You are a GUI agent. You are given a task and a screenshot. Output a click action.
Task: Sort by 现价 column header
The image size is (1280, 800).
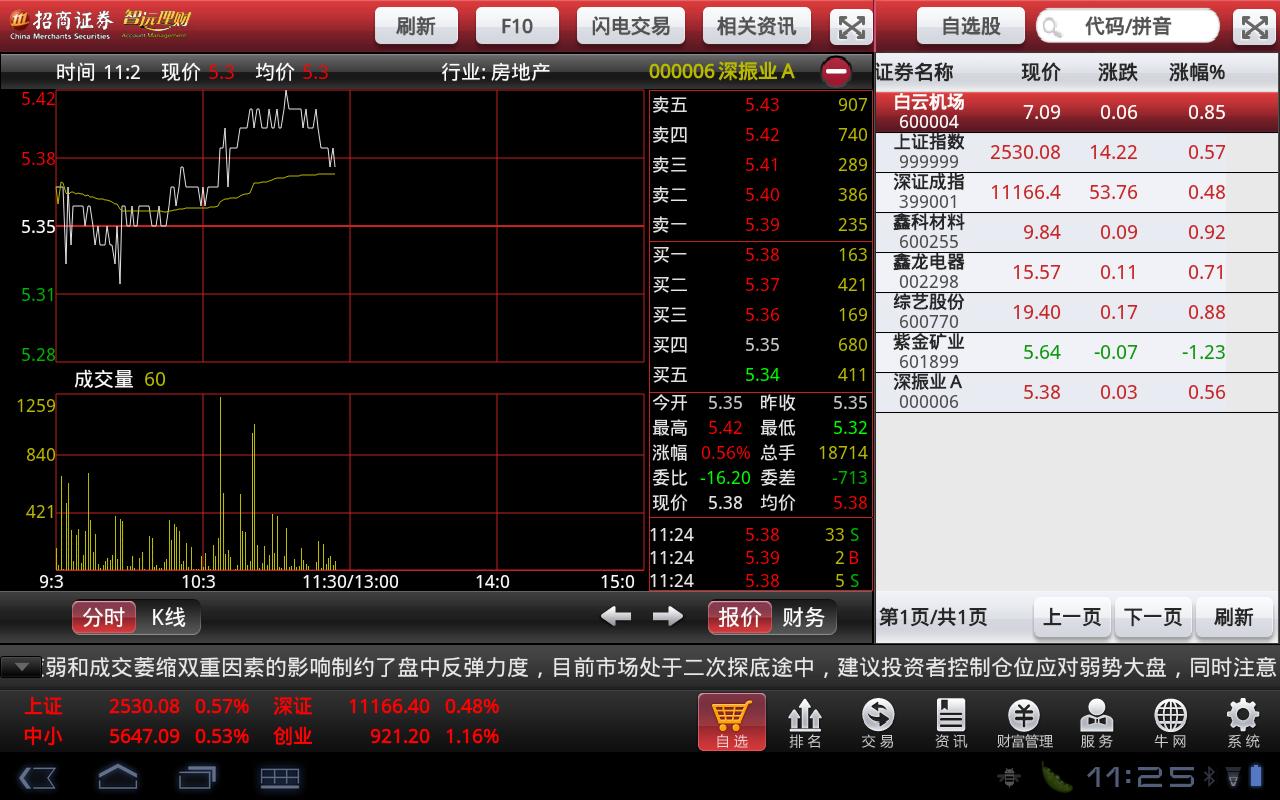(1040, 72)
